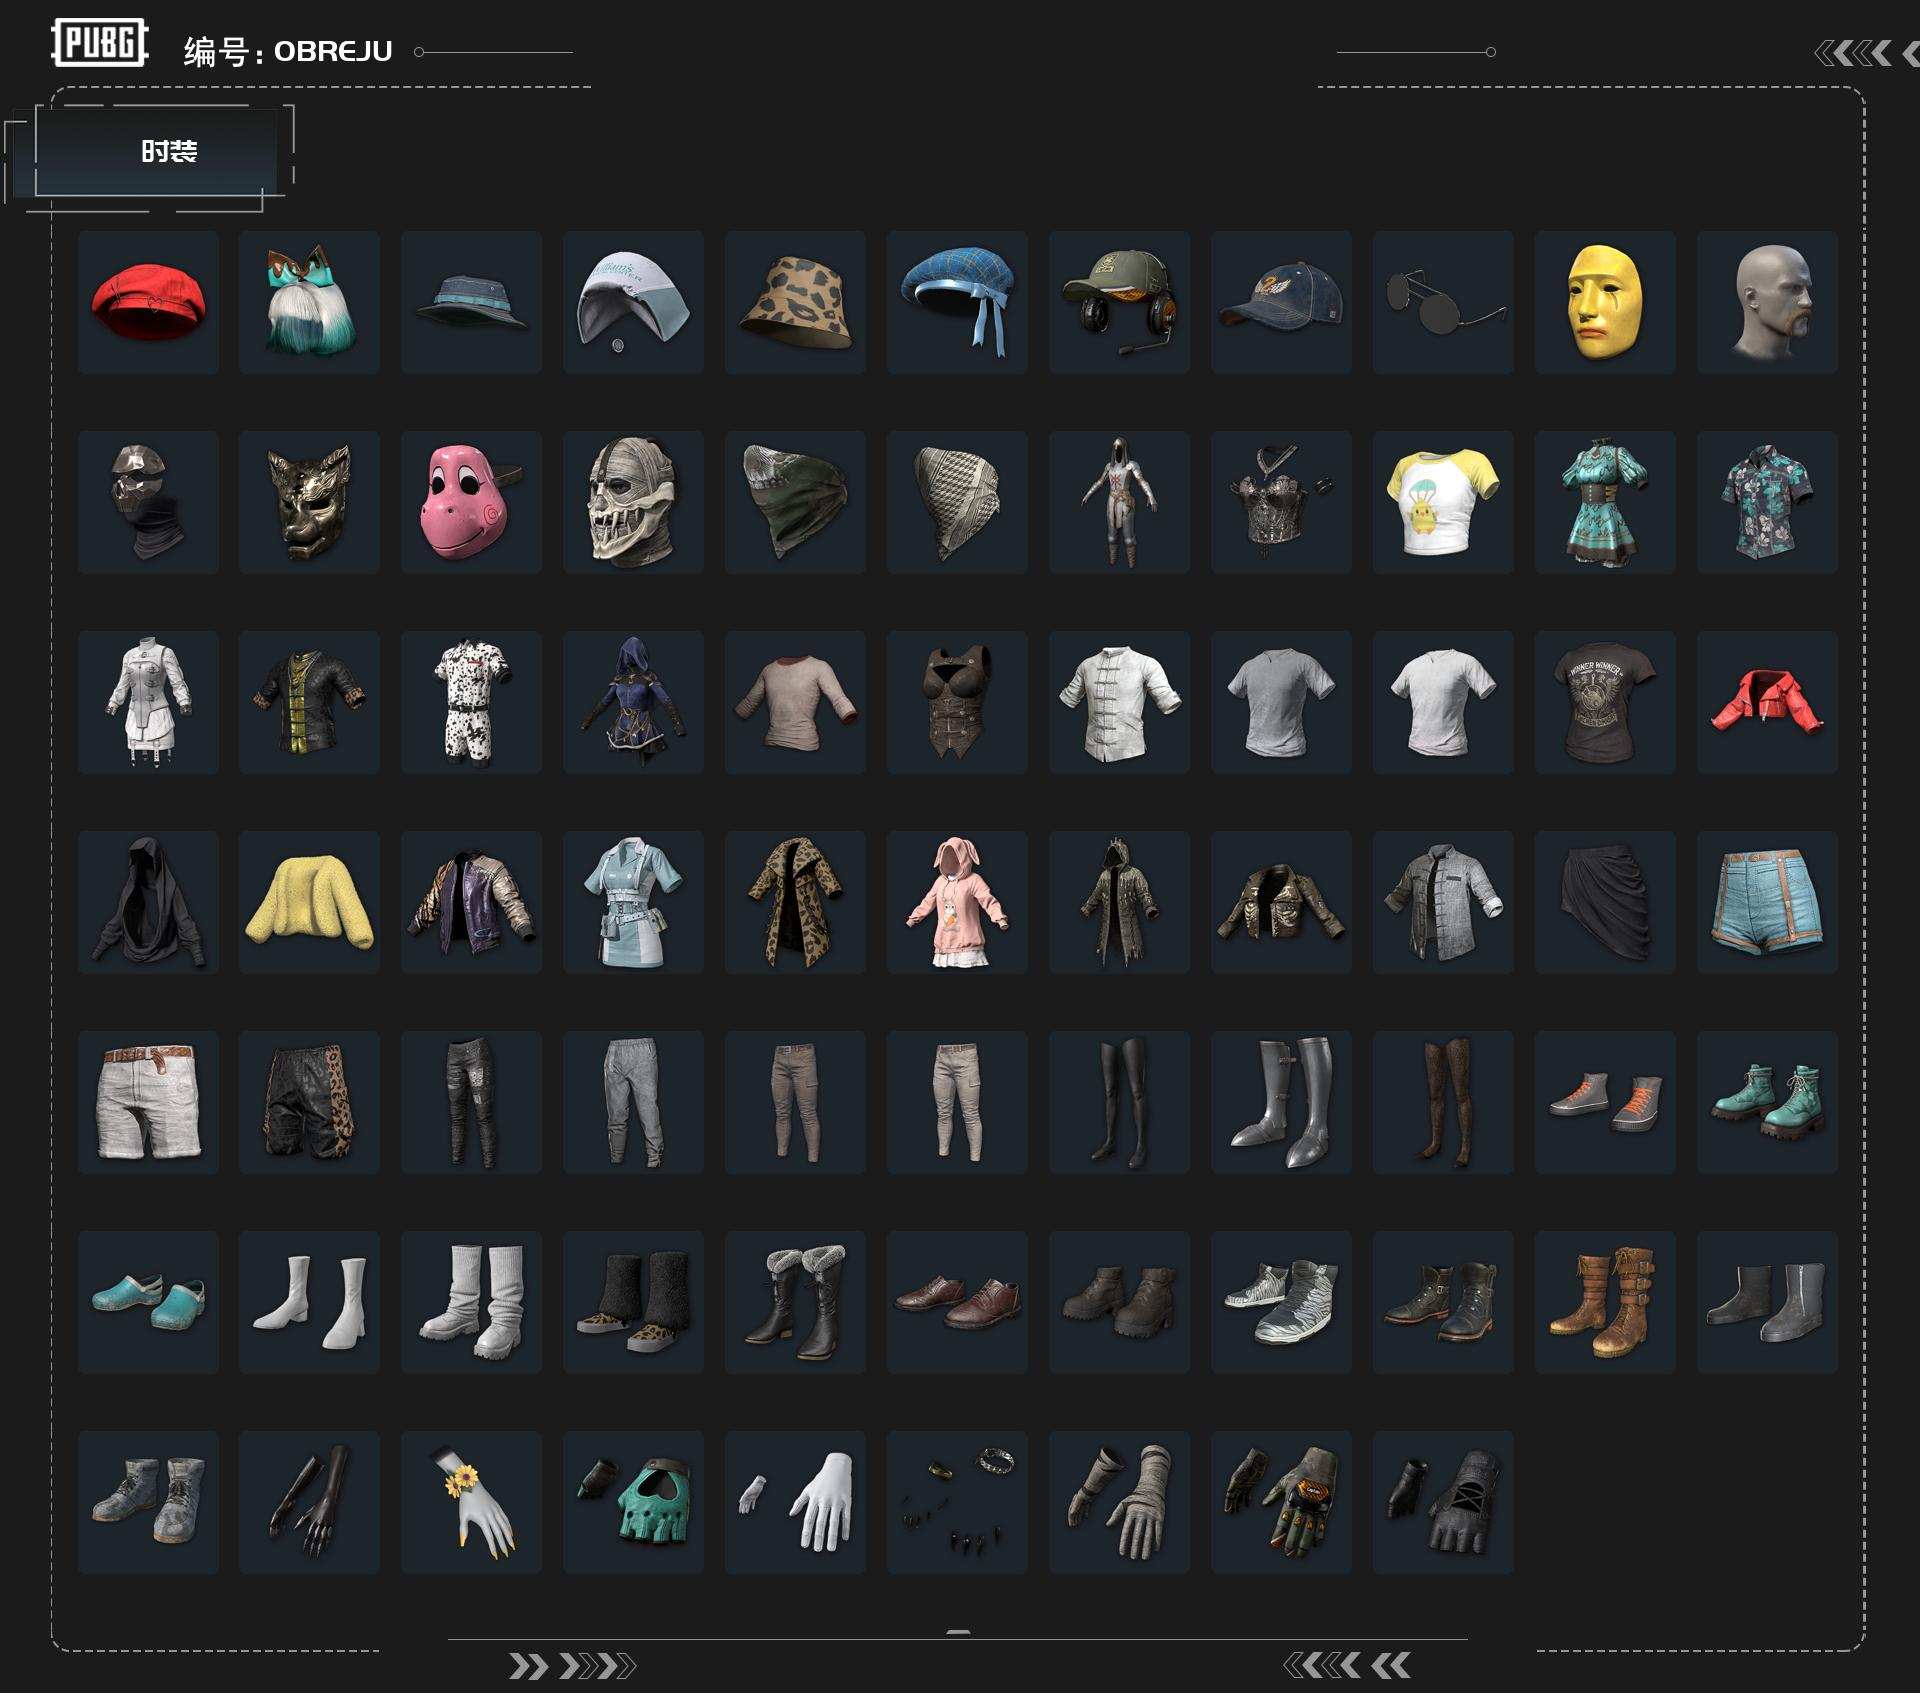The height and width of the screenshot is (1693, 1920).
Task: Select the red leather jacket
Action: point(1767,702)
